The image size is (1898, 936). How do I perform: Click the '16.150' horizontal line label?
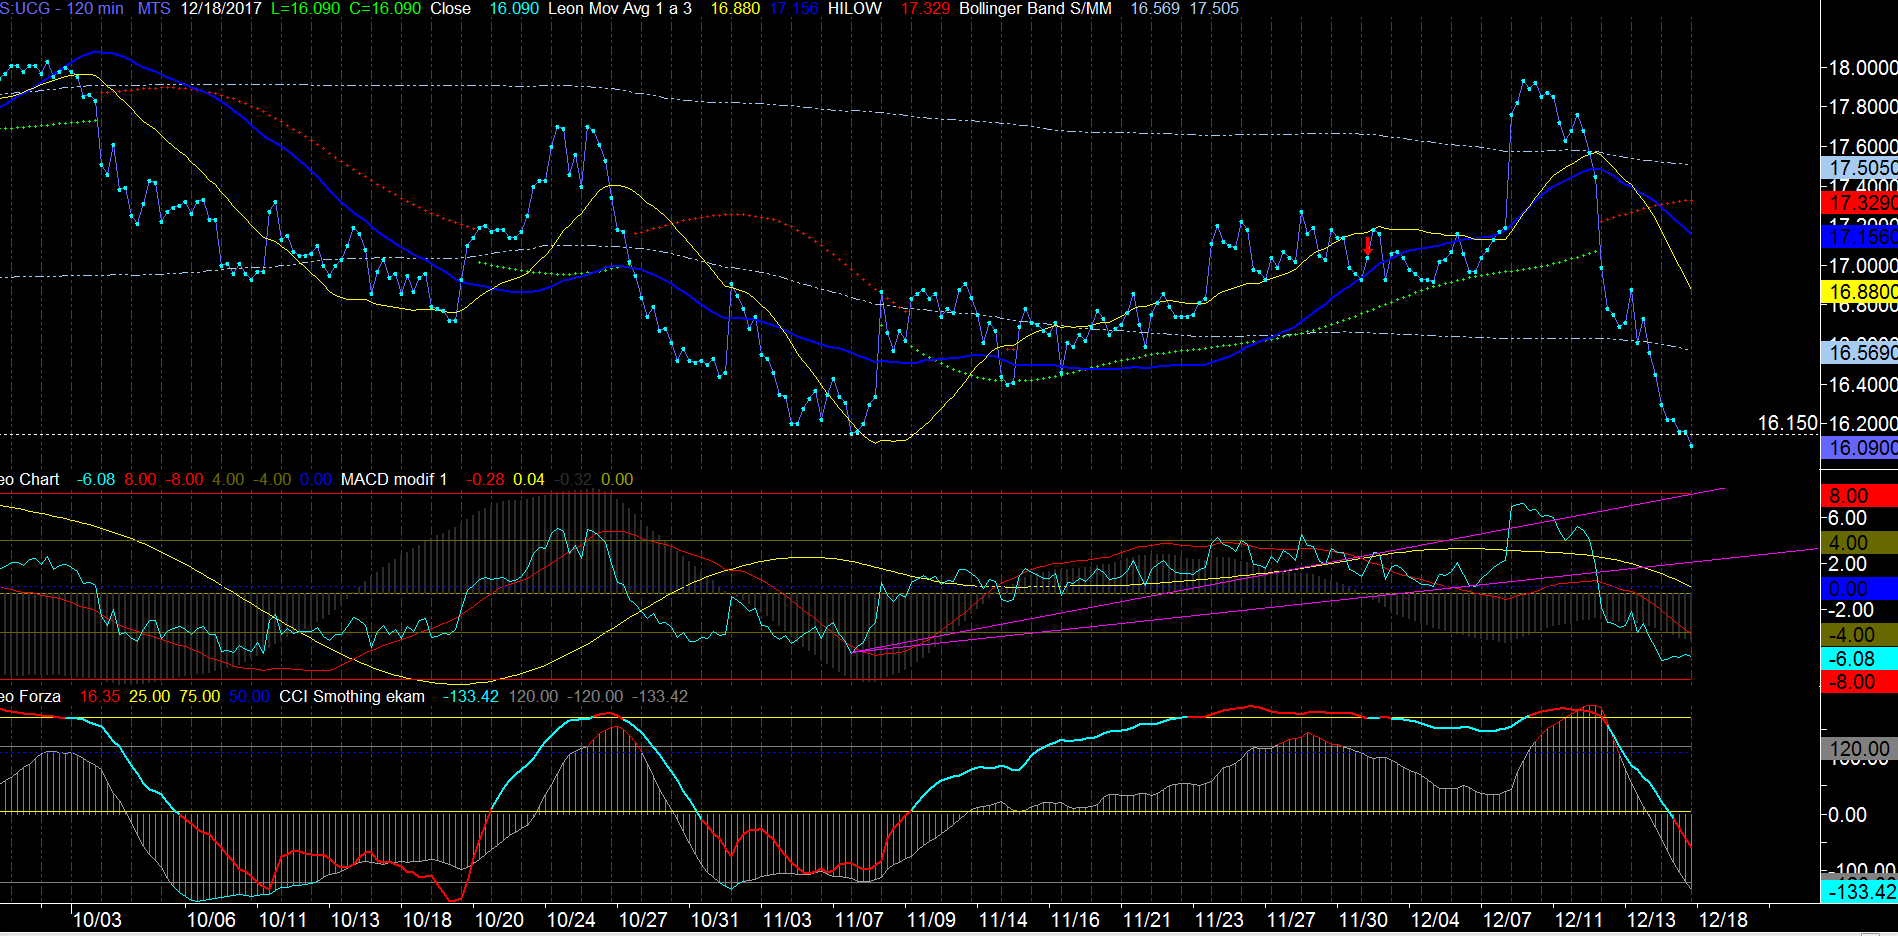click(1787, 423)
